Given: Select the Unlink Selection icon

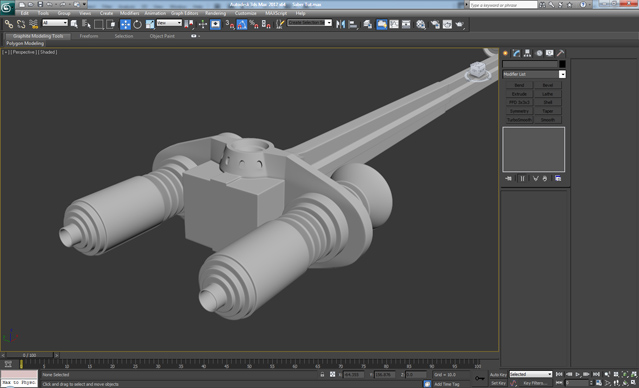Looking at the screenshot, I should 21,24.
